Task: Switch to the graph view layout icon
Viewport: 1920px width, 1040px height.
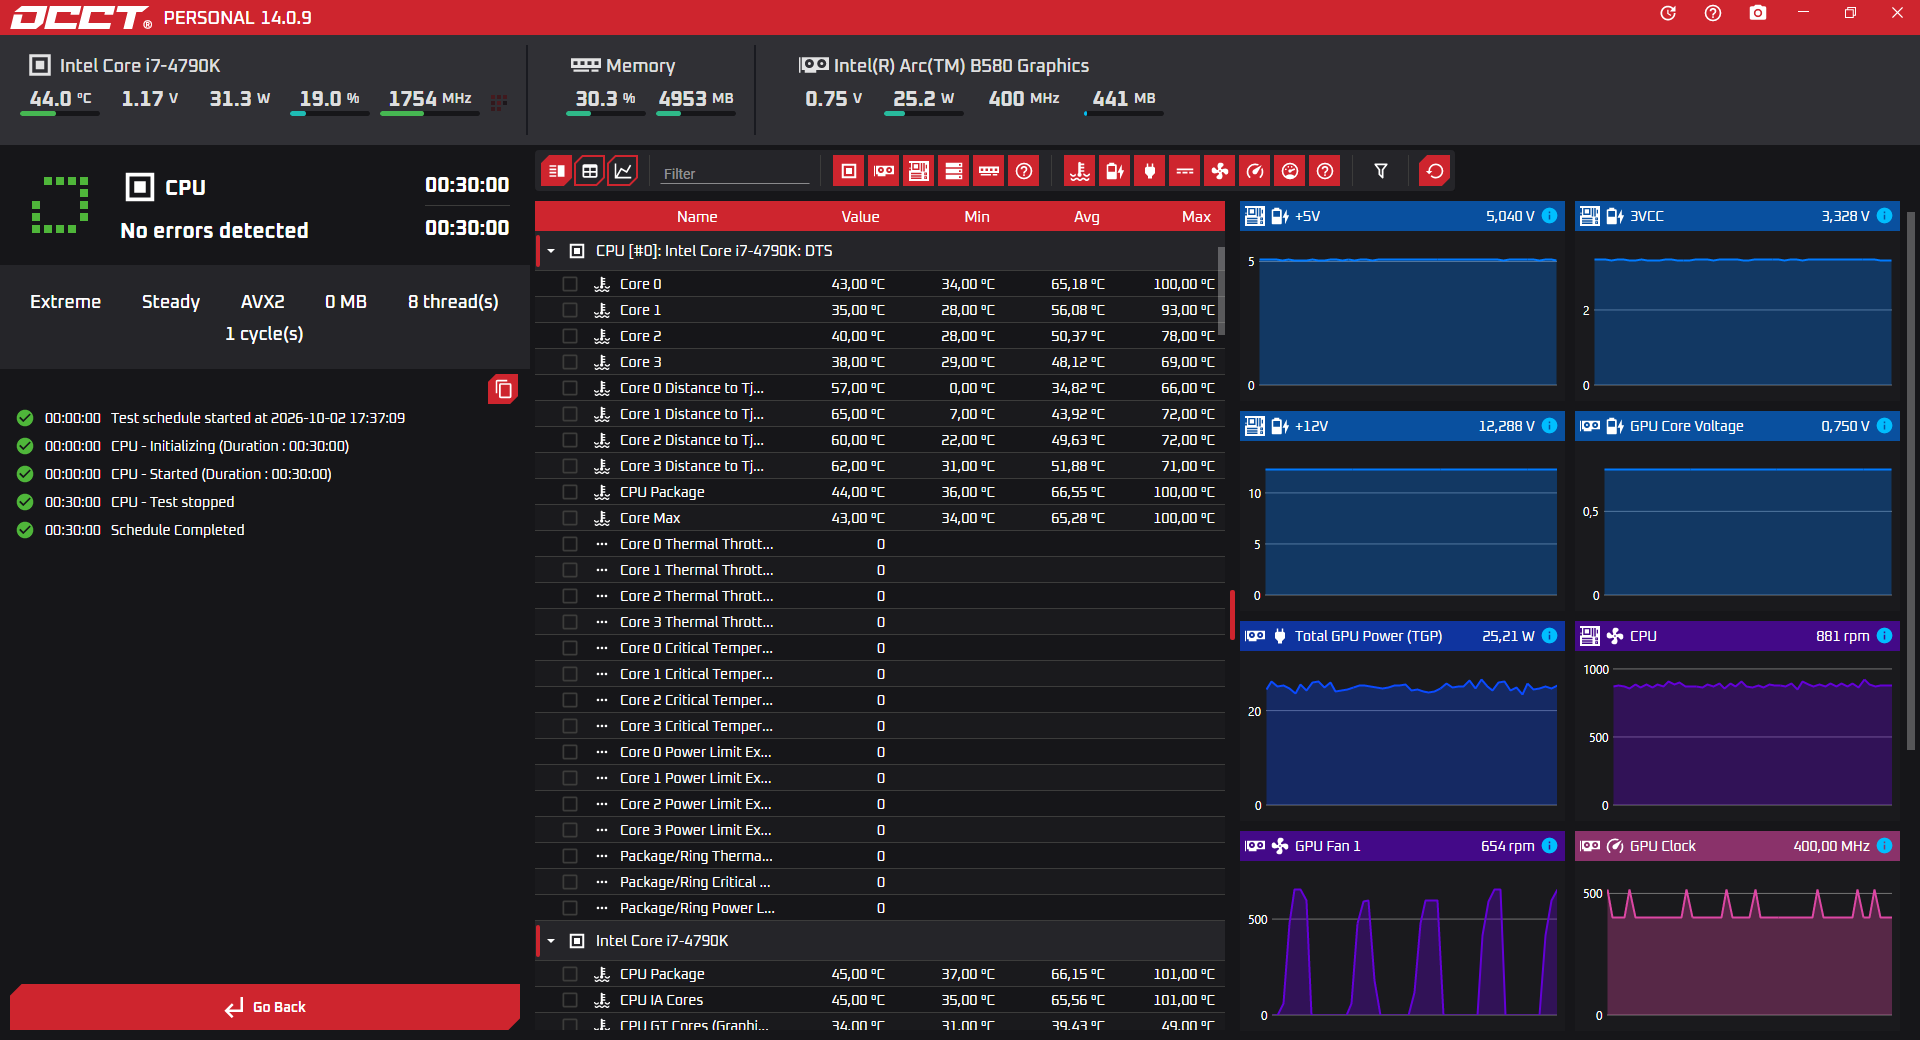Action: (623, 171)
